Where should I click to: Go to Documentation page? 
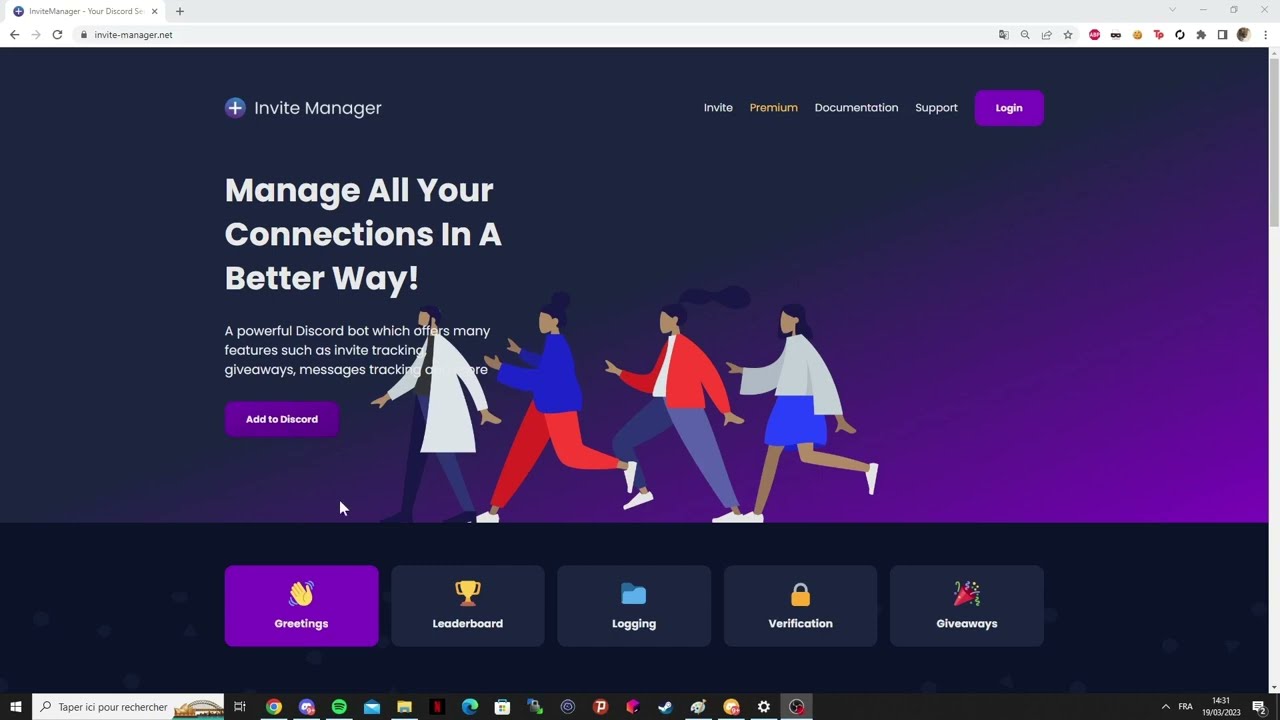[x=856, y=108]
